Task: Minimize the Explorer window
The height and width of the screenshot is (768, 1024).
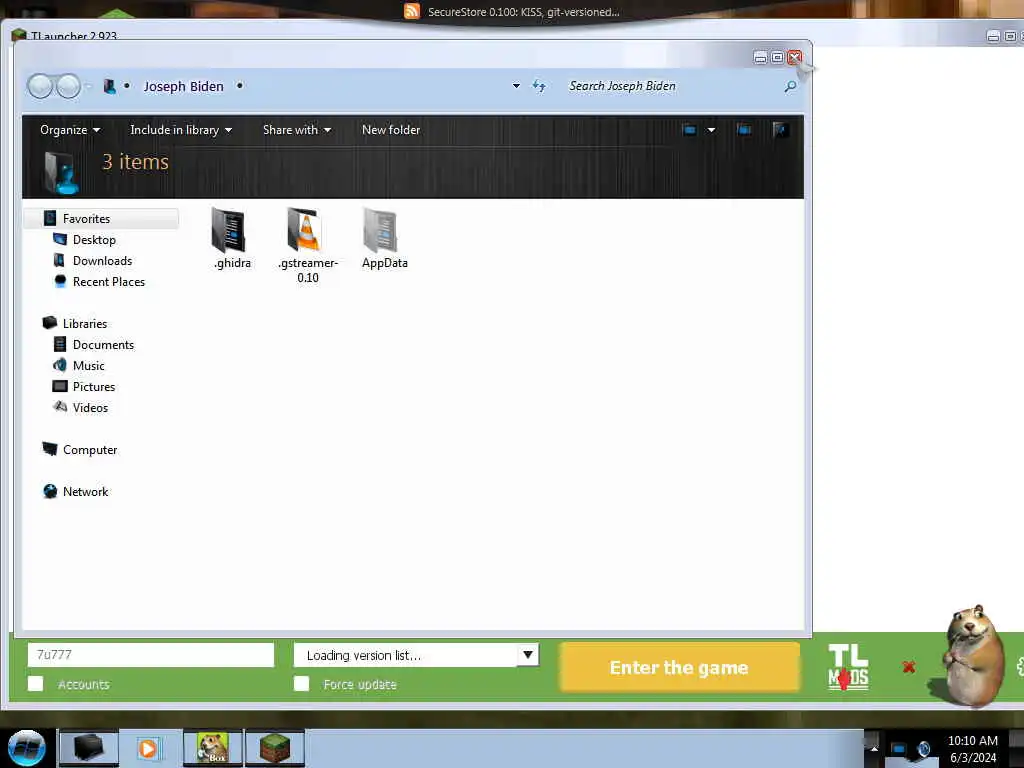Action: tap(760, 57)
